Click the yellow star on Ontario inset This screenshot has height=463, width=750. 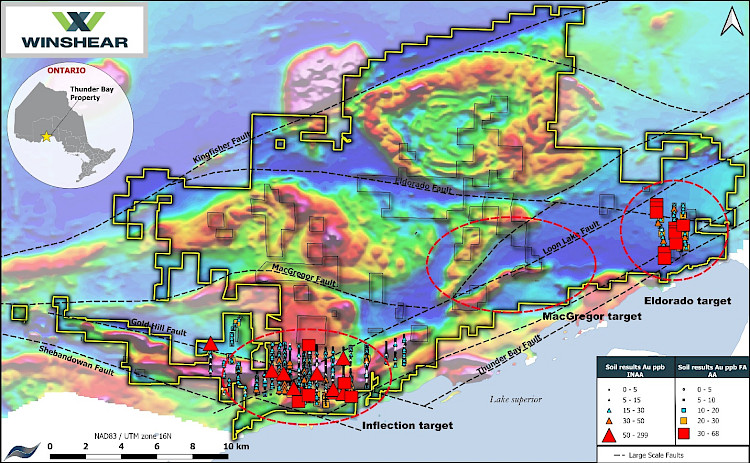coord(45,135)
